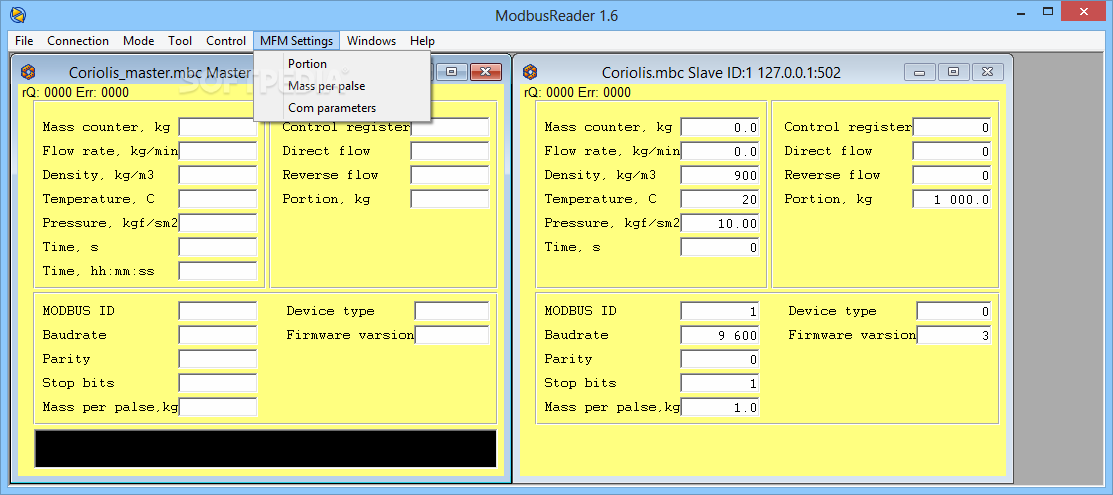Screen dimensions: 1113x495
Task: Click Mass counter value 0.0 in Slave window
Action: [720, 128]
